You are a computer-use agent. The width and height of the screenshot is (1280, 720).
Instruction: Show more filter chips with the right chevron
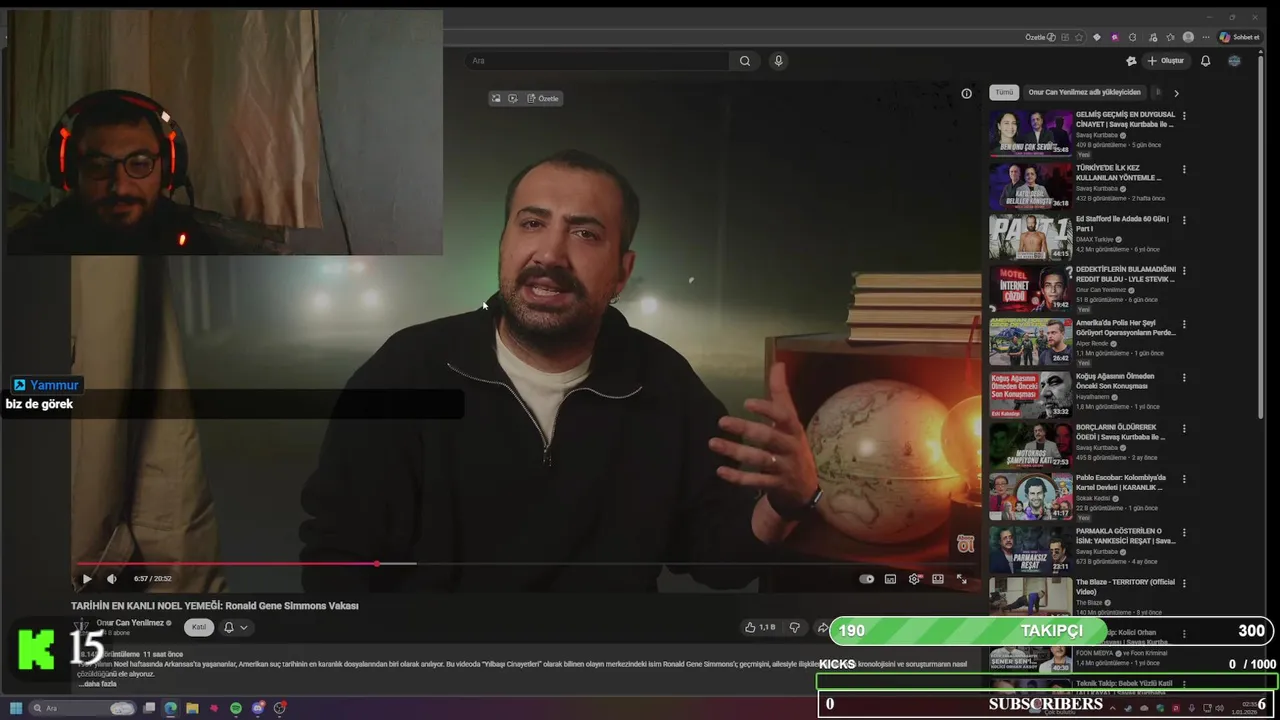pyautogui.click(x=1176, y=93)
